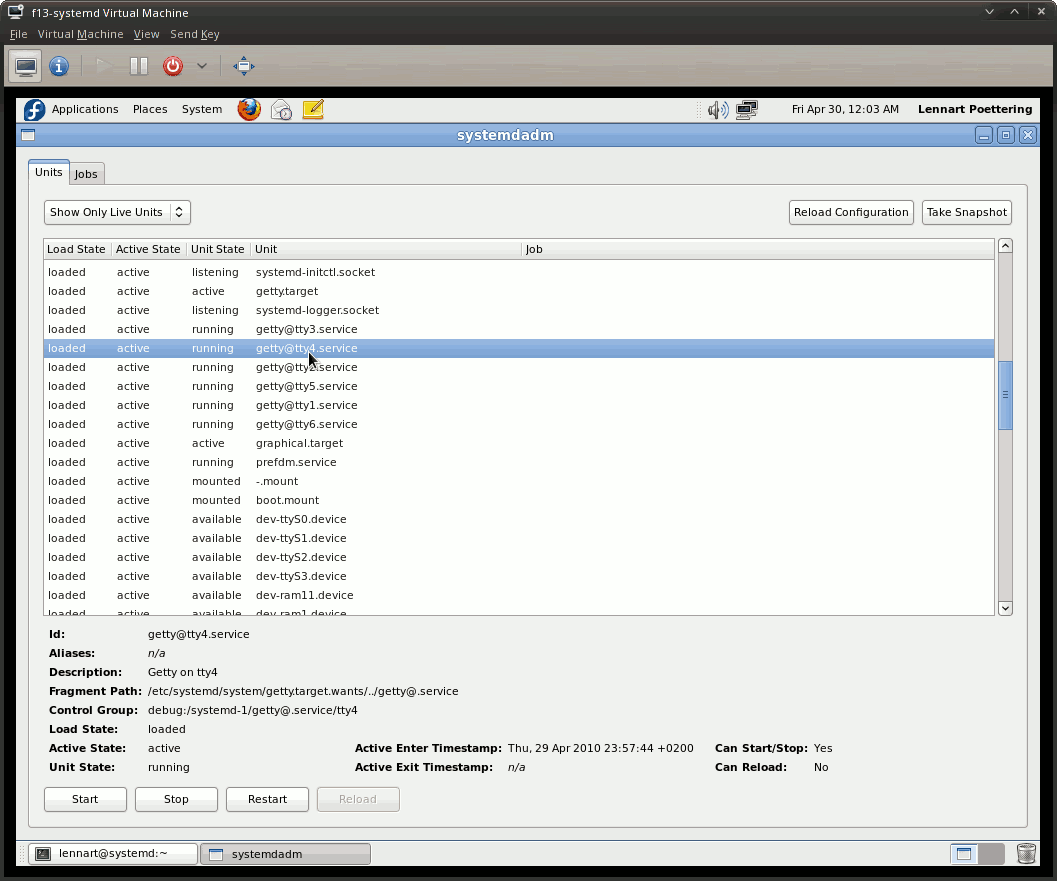Viewport: 1057px width, 881px height.
Task: Open the Evolution mail icon in the panel
Action: [x=280, y=109]
